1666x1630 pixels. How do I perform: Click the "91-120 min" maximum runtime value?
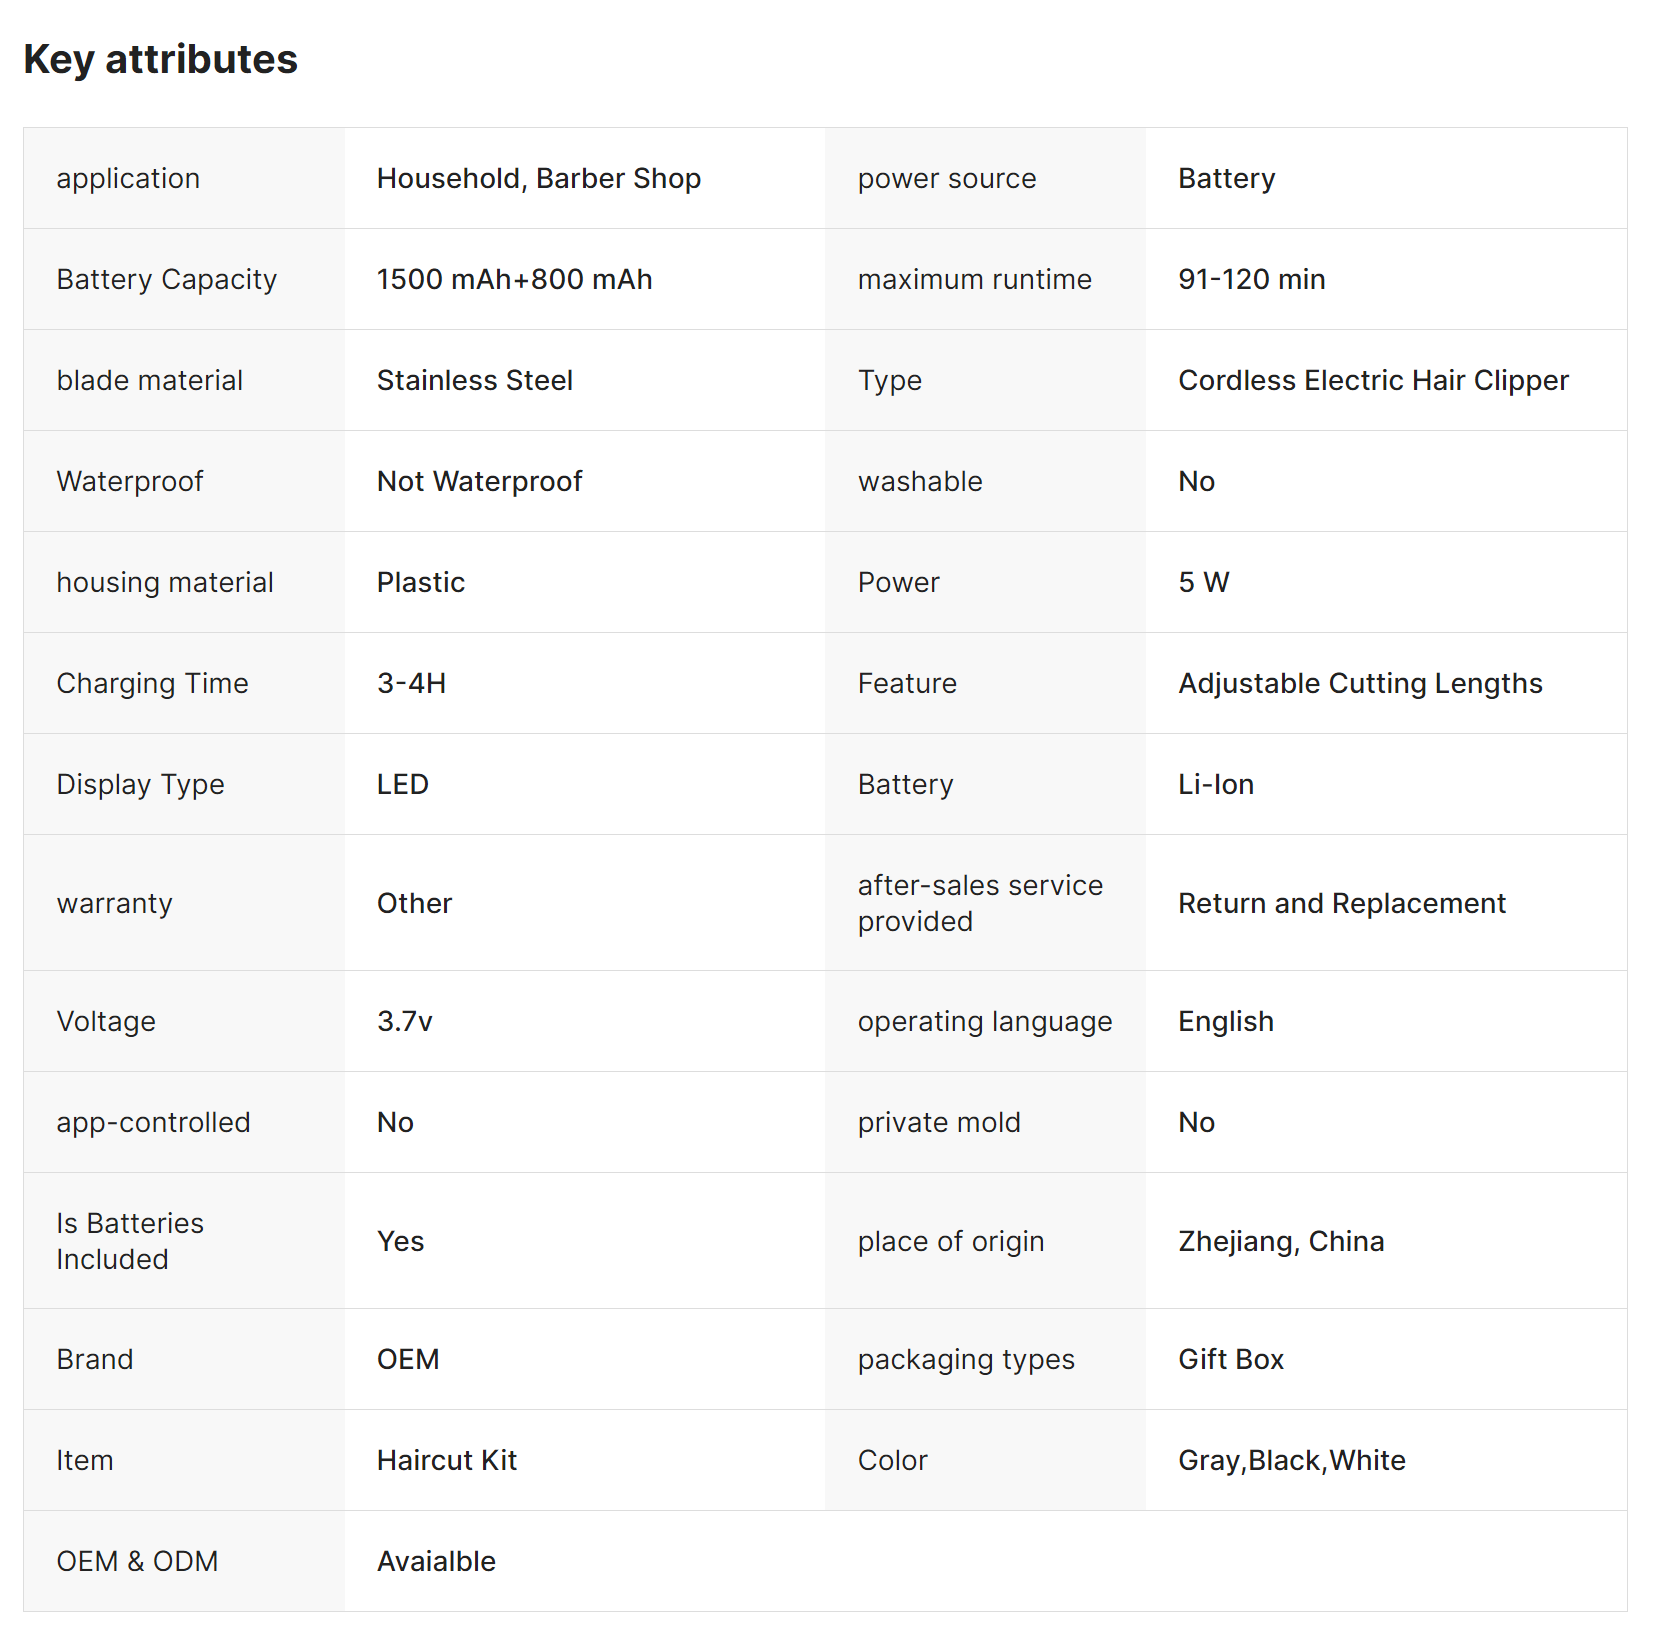point(1251,279)
